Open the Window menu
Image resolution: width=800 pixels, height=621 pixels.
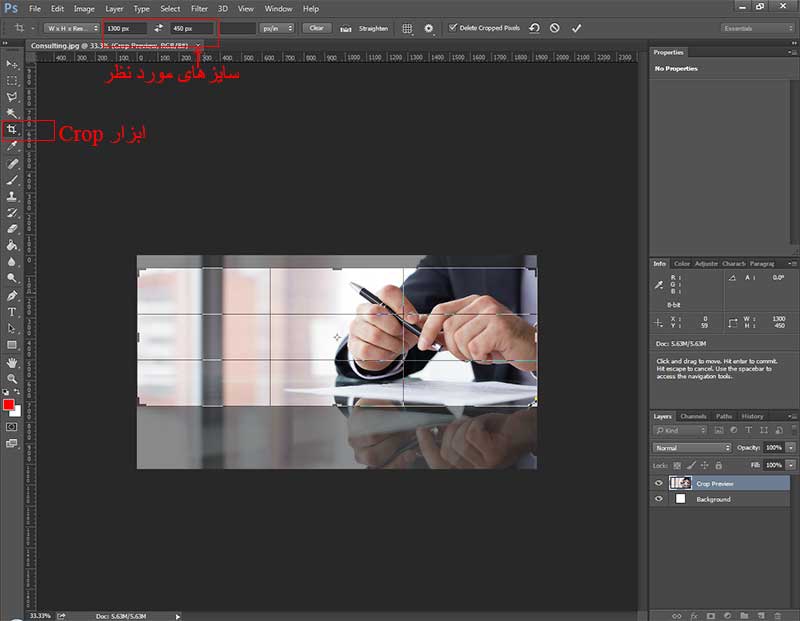tap(278, 9)
